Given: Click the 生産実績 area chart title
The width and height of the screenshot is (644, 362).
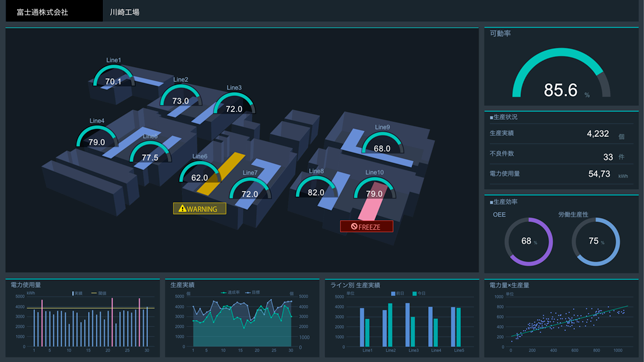Looking at the screenshot, I should pos(182,285).
